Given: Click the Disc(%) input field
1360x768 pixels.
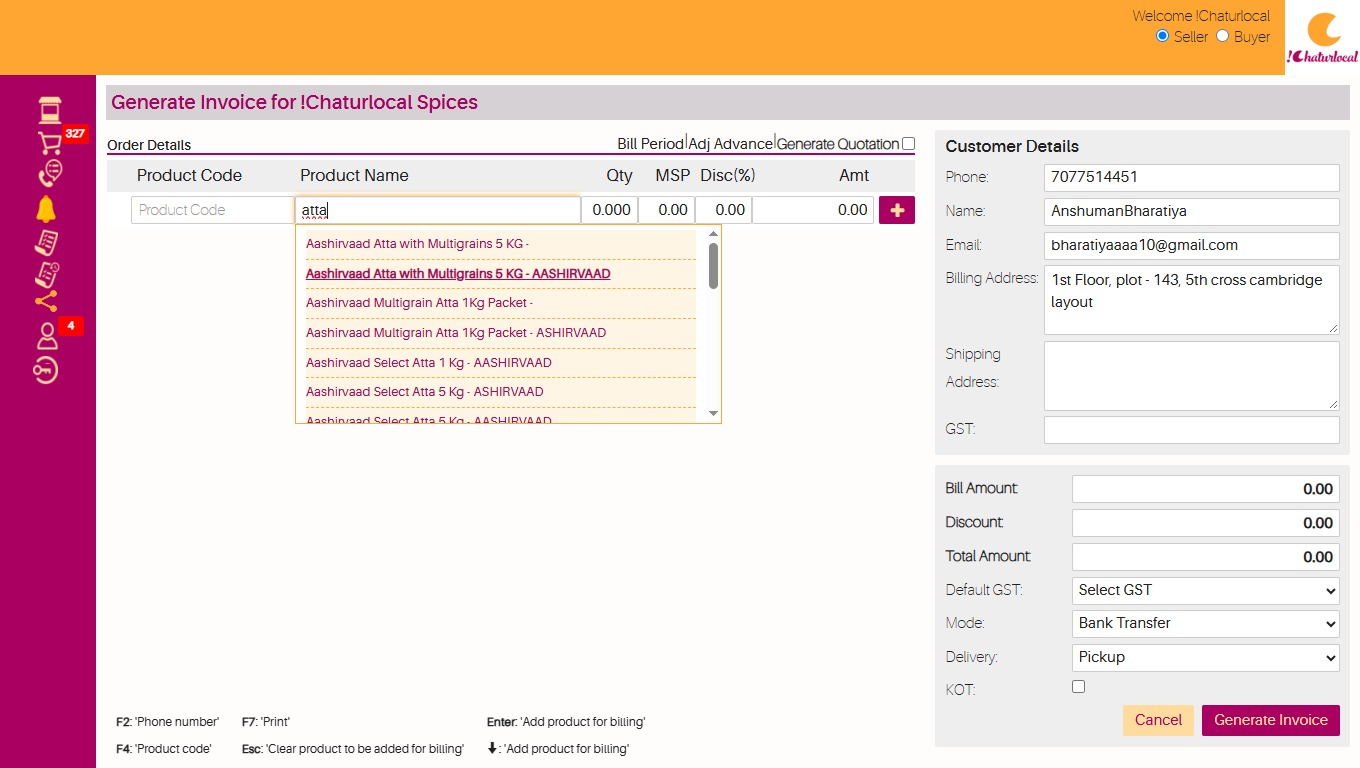Looking at the screenshot, I should tap(724, 210).
